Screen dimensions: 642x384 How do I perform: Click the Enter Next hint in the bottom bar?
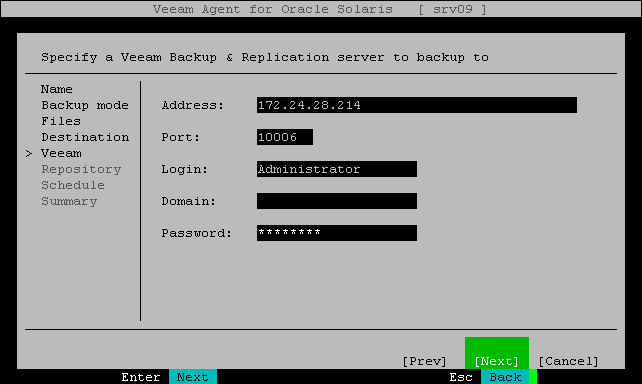[x=169, y=377]
